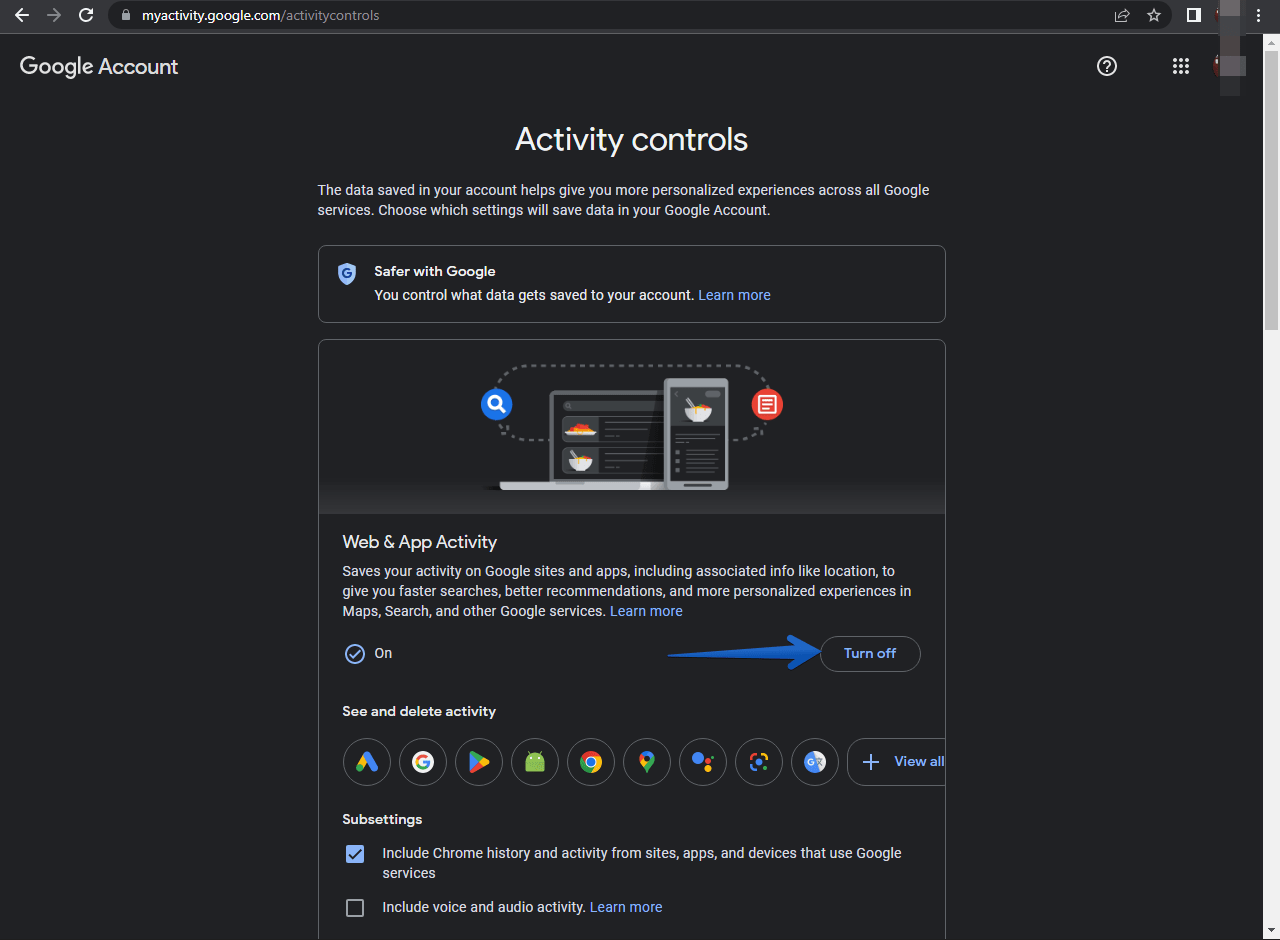Open Chrome activity icon
Image resolution: width=1280 pixels, height=940 pixels.
coord(591,762)
